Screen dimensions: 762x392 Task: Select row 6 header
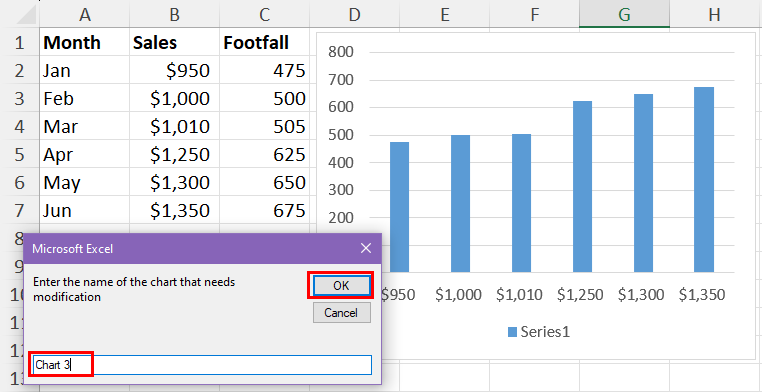coord(19,182)
